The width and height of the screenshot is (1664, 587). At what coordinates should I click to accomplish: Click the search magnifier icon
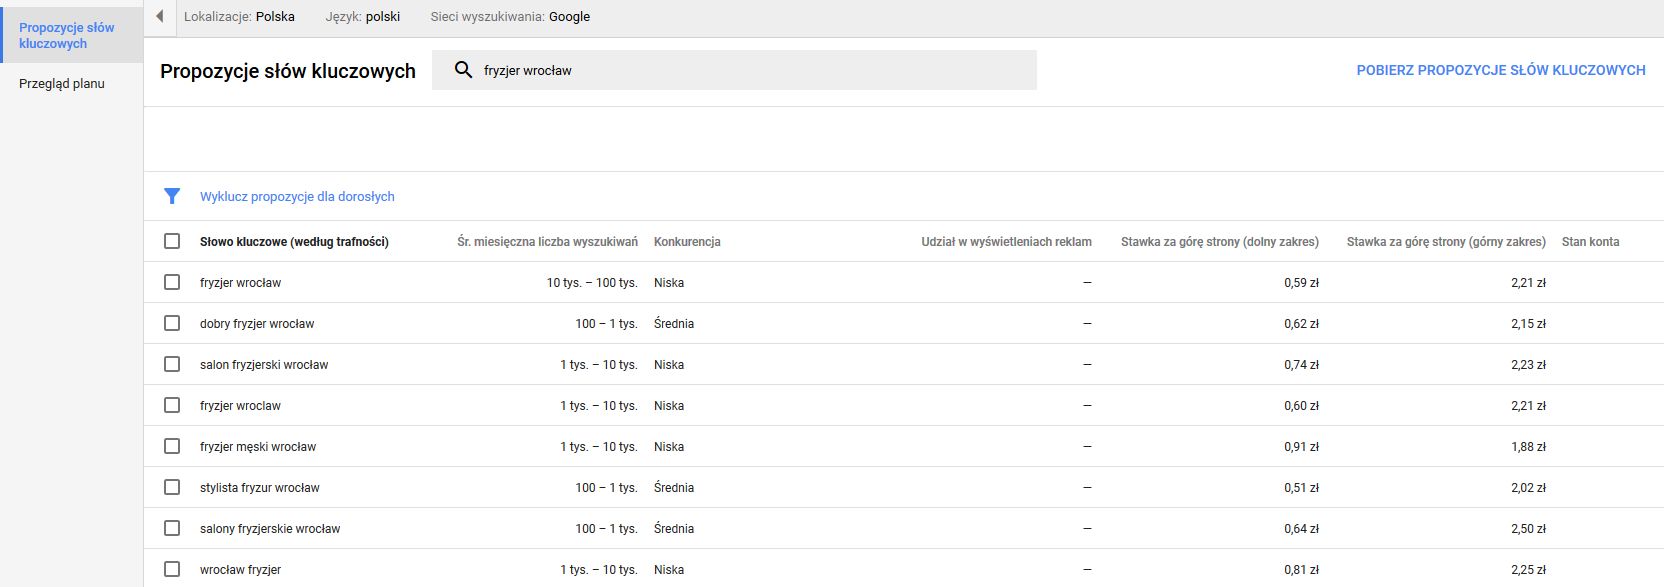(463, 69)
